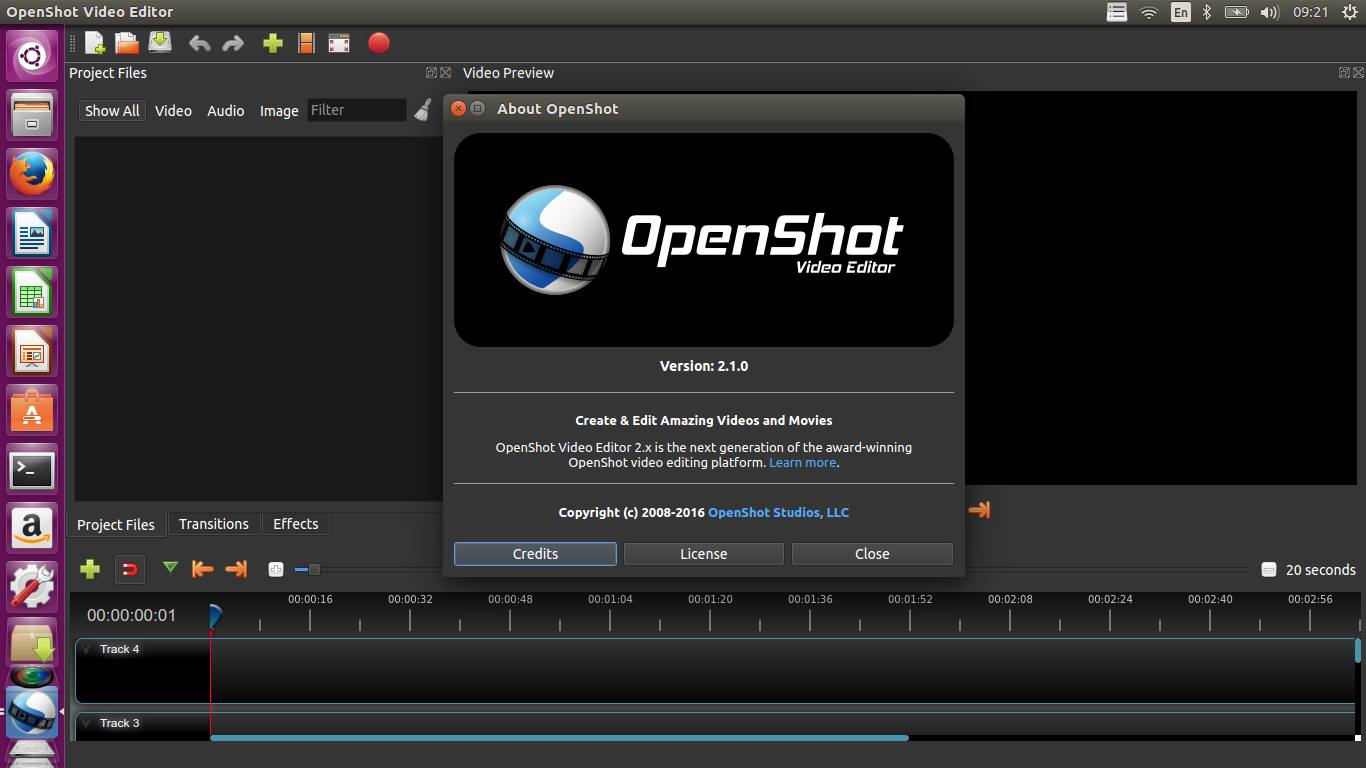Float the Project Files dock panel
The height and width of the screenshot is (768, 1366).
(431, 72)
